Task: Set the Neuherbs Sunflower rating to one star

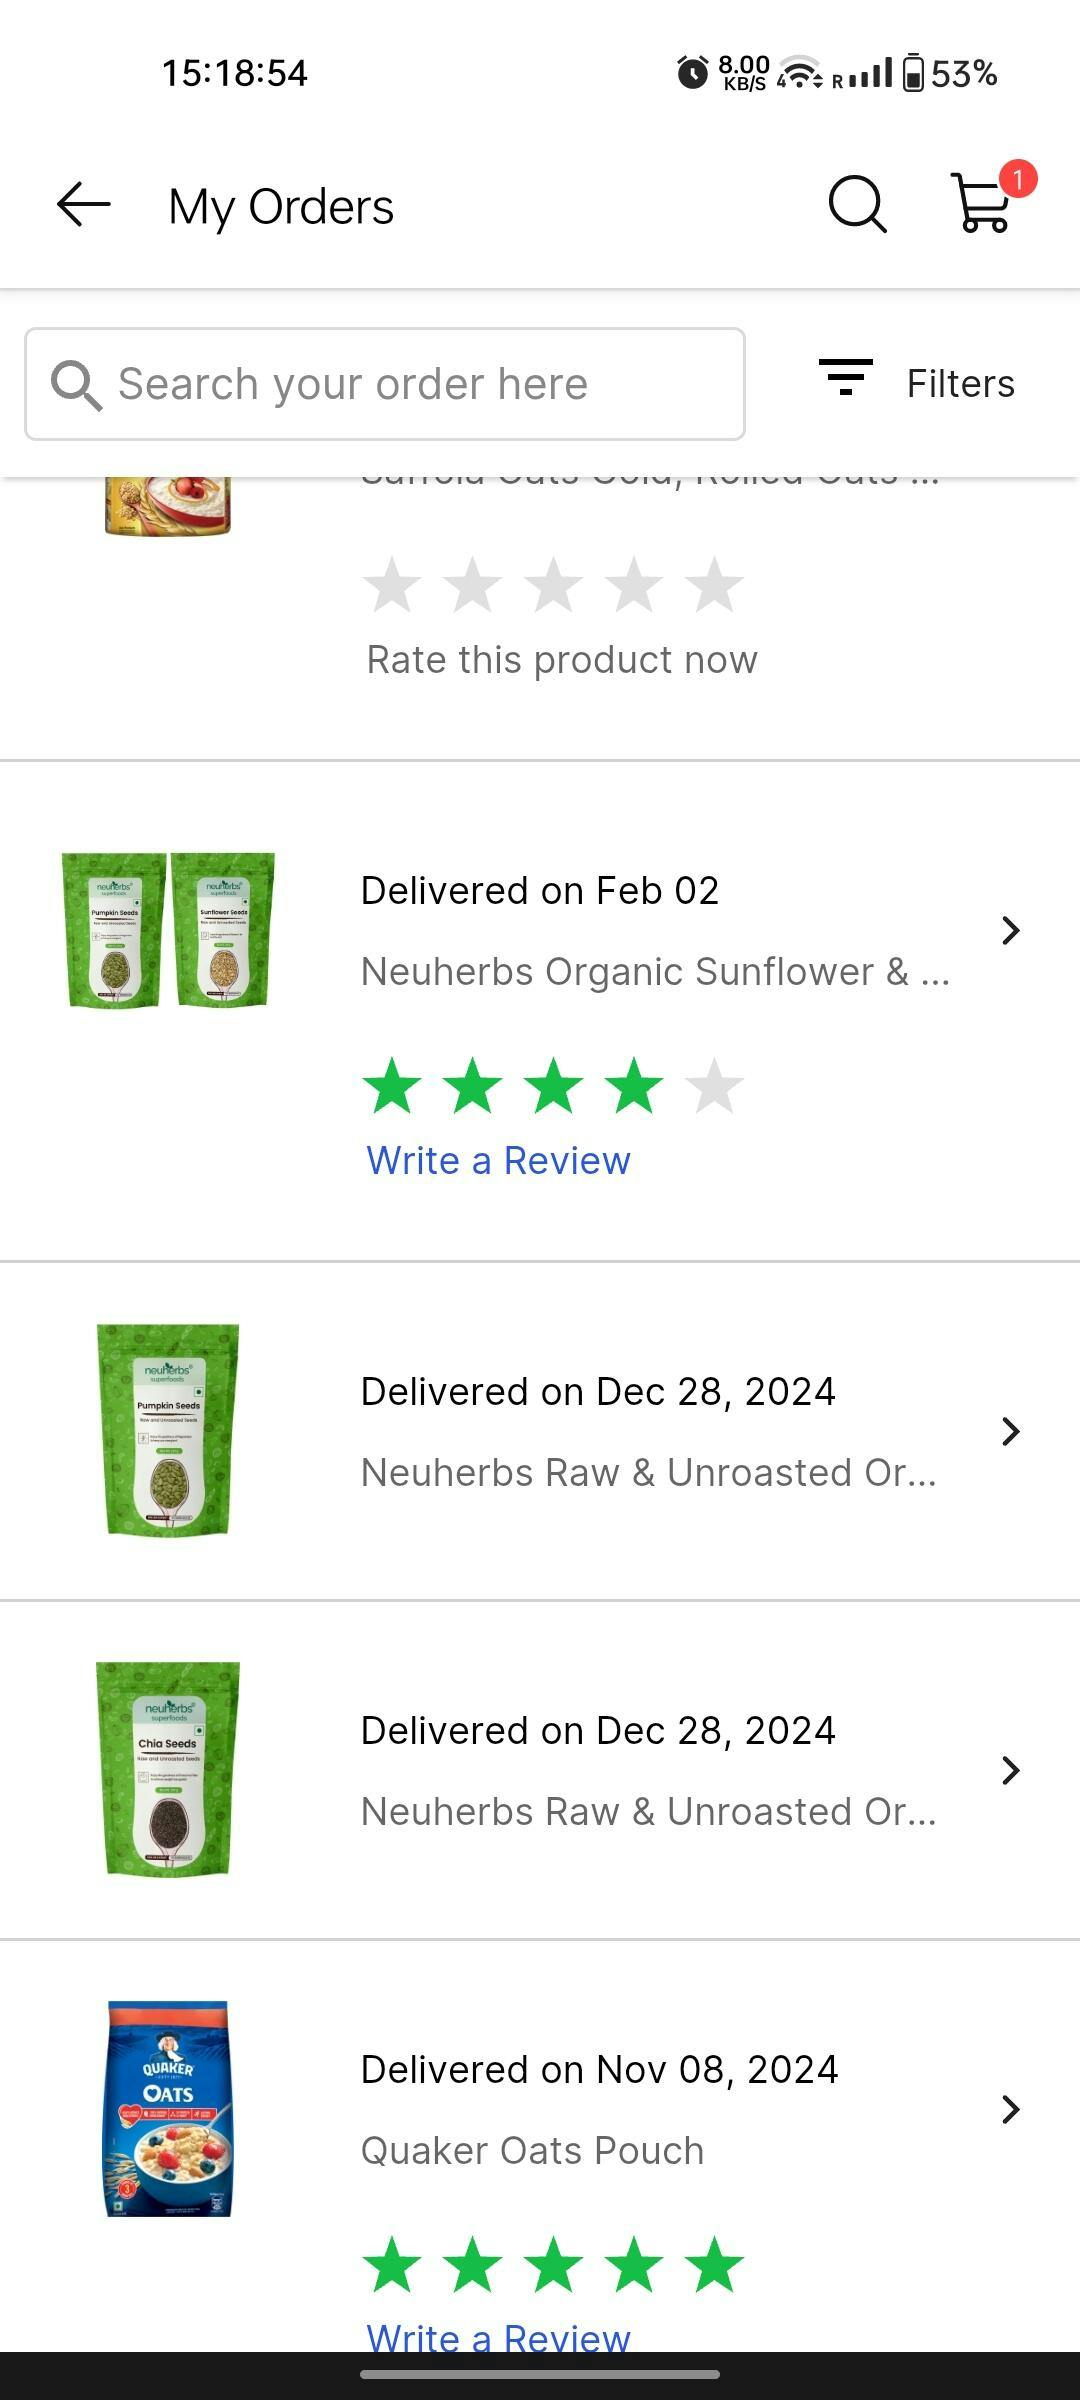Action: pos(392,1086)
